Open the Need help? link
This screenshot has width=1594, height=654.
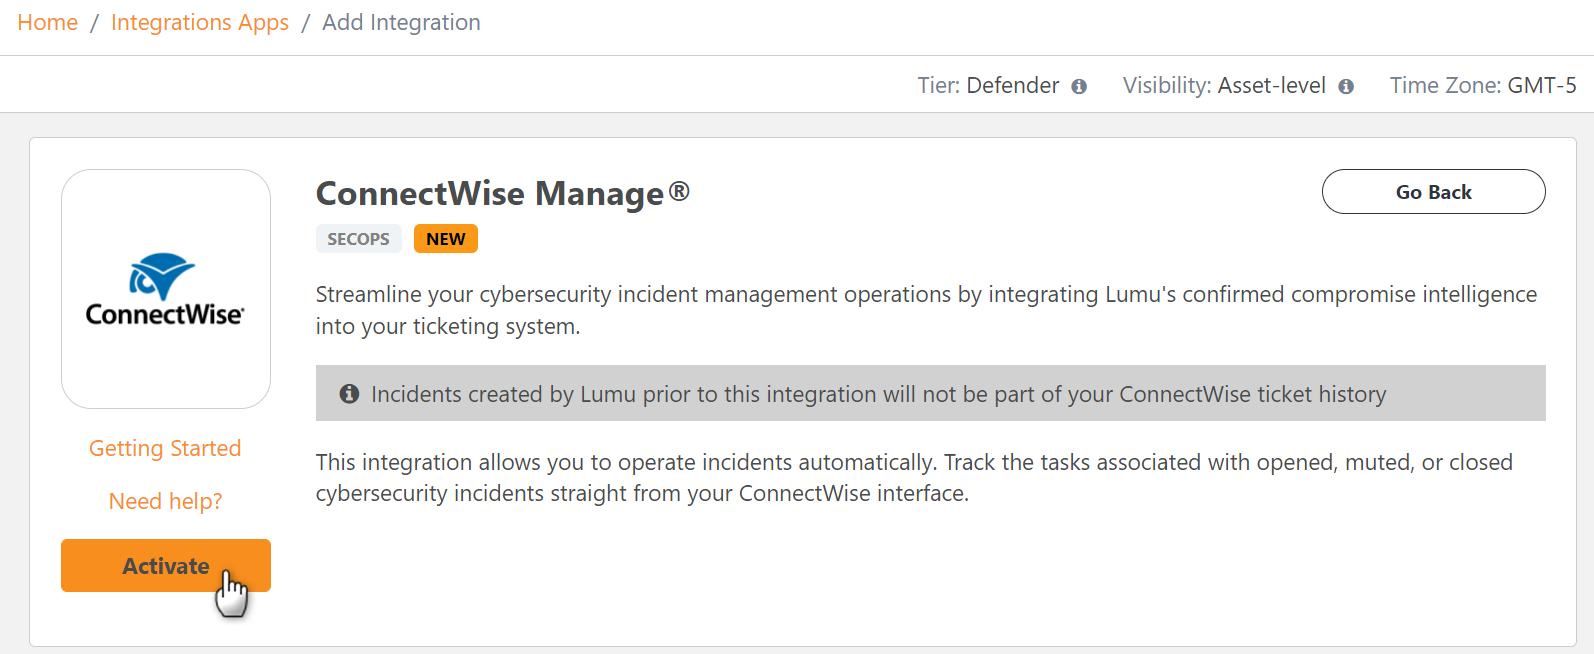pyautogui.click(x=165, y=501)
